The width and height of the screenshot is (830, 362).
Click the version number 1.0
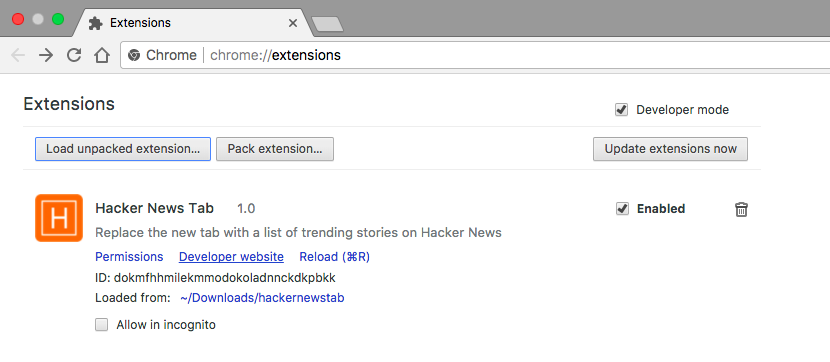246,209
